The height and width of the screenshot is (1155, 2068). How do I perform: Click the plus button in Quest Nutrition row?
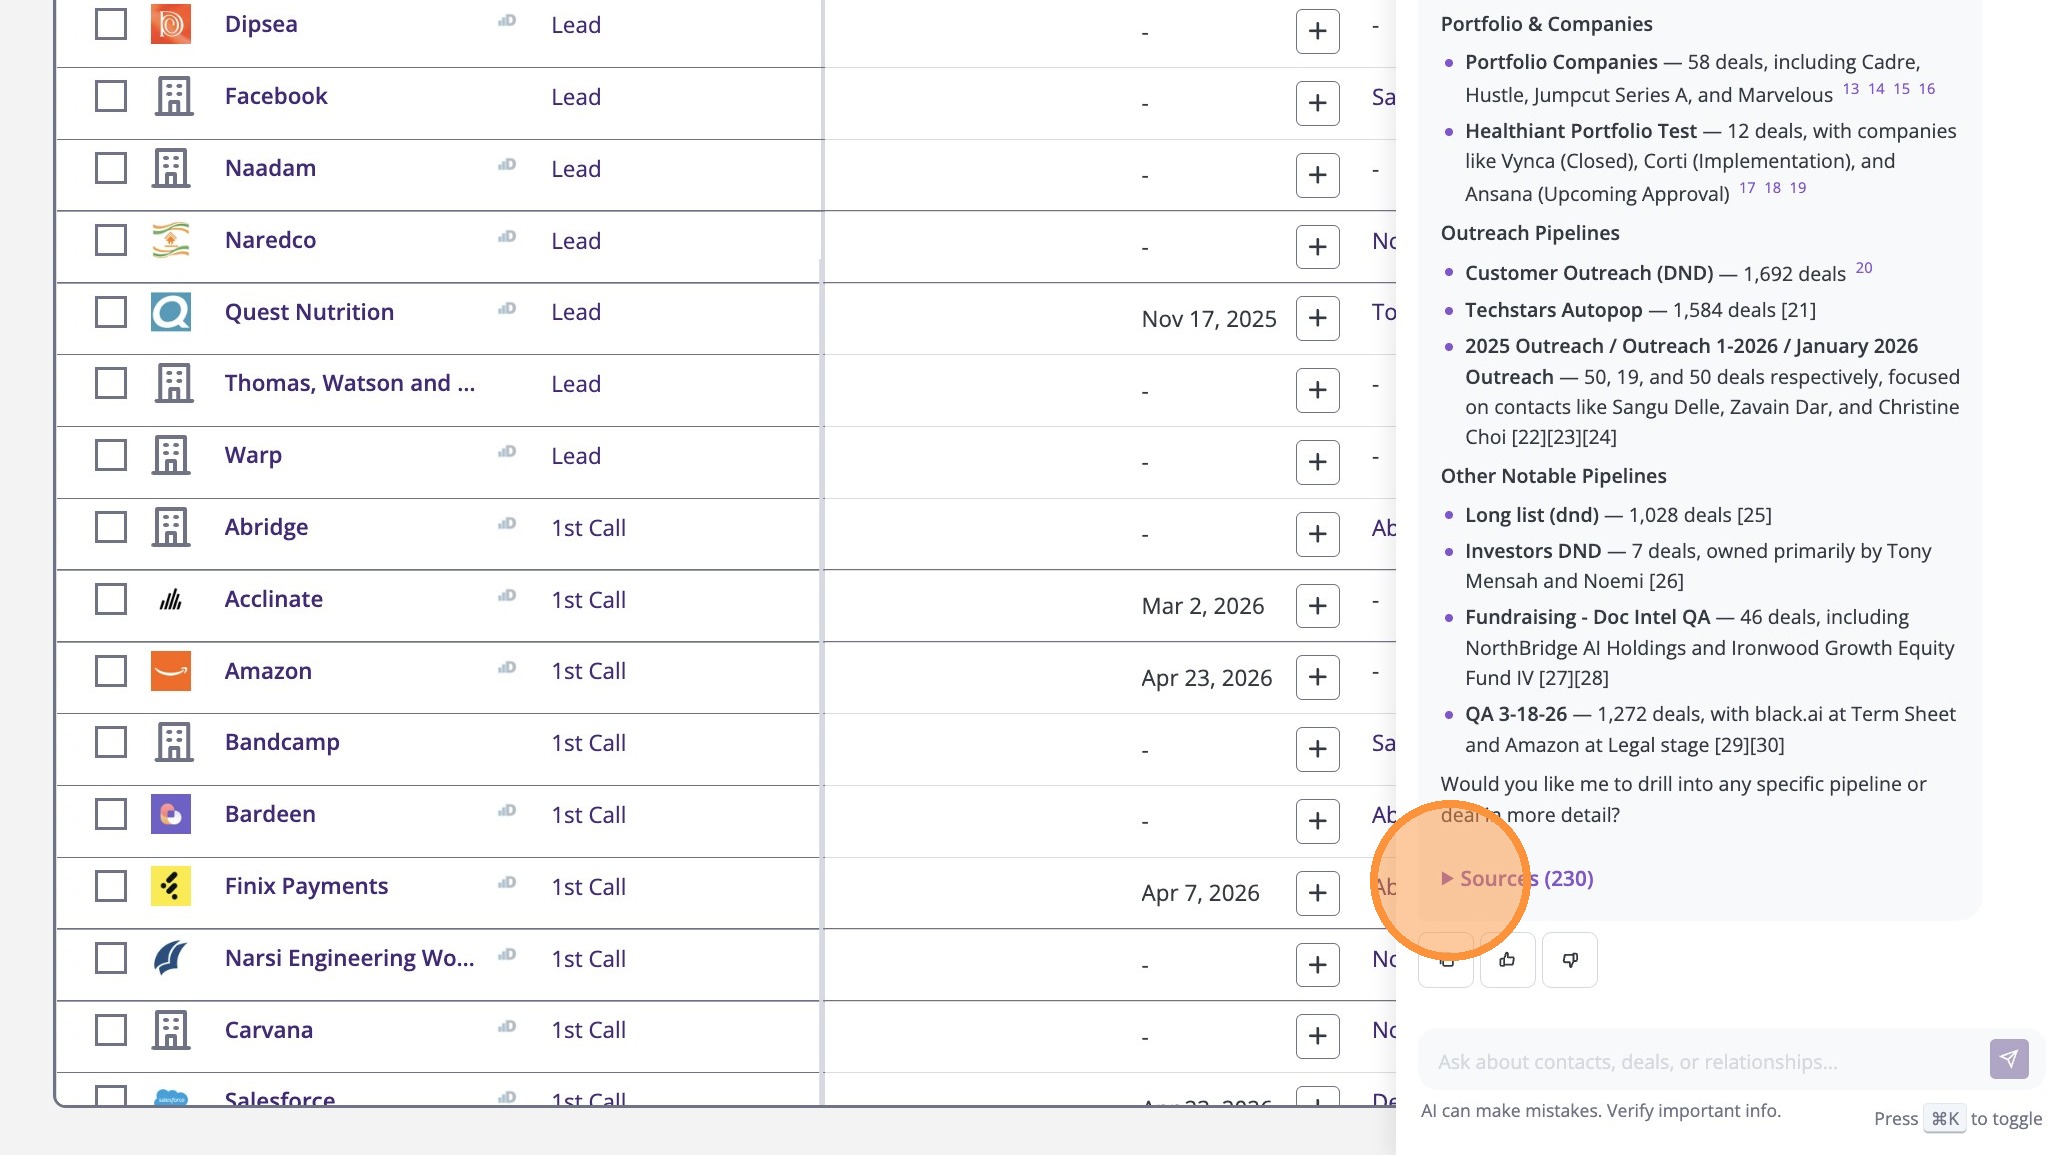(x=1317, y=319)
